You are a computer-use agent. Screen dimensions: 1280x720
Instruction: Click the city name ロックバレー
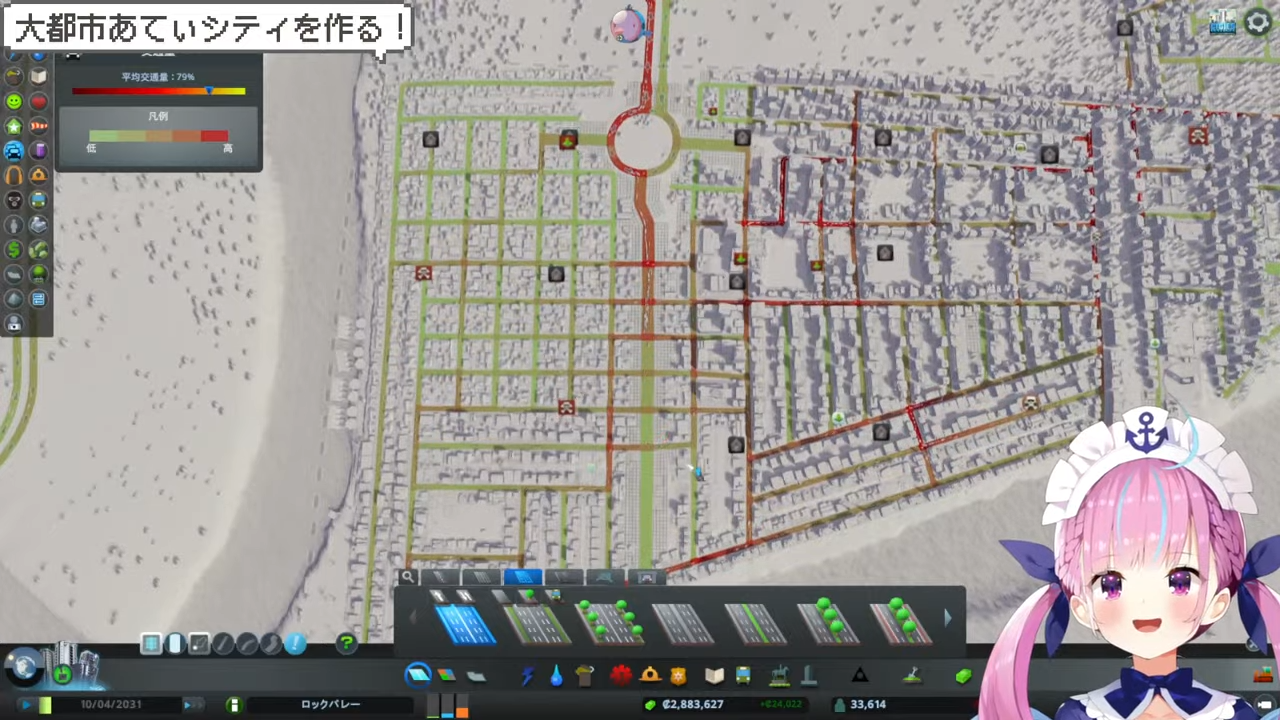pyautogui.click(x=330, y=705)
